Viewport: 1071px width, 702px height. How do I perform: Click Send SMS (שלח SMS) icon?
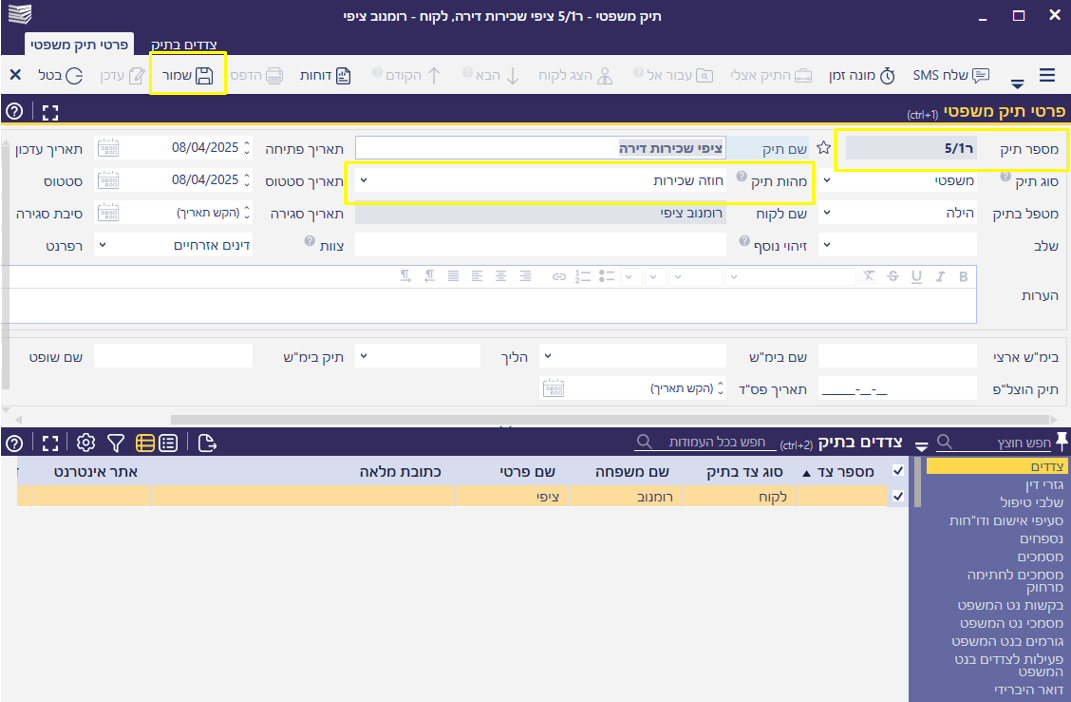[x=980, y=75]
